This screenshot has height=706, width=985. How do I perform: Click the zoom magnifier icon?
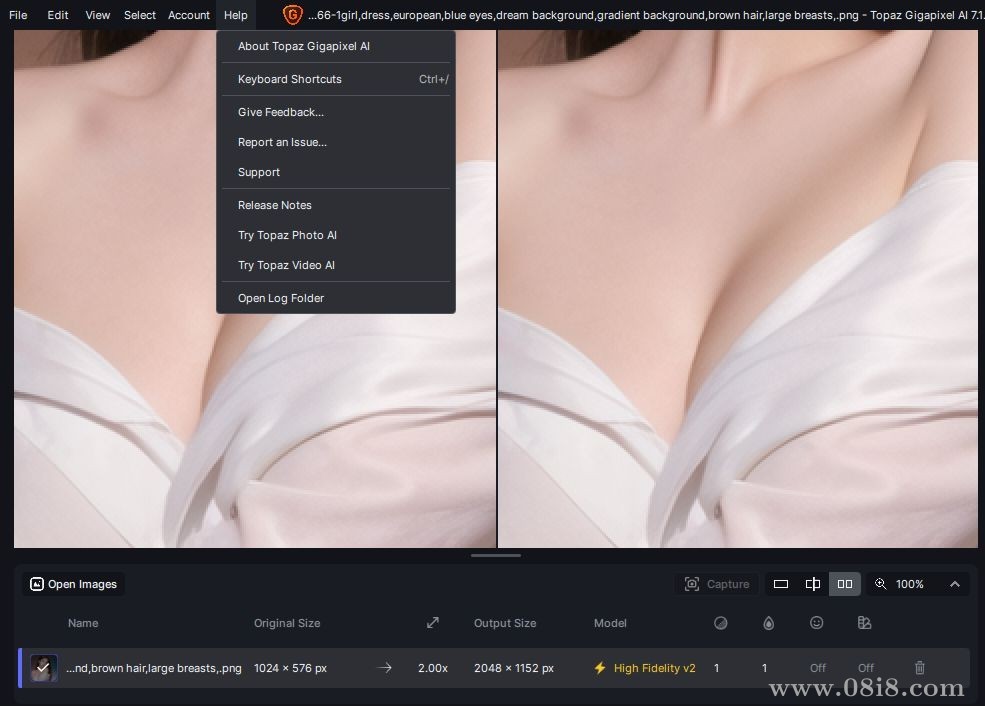881,584
